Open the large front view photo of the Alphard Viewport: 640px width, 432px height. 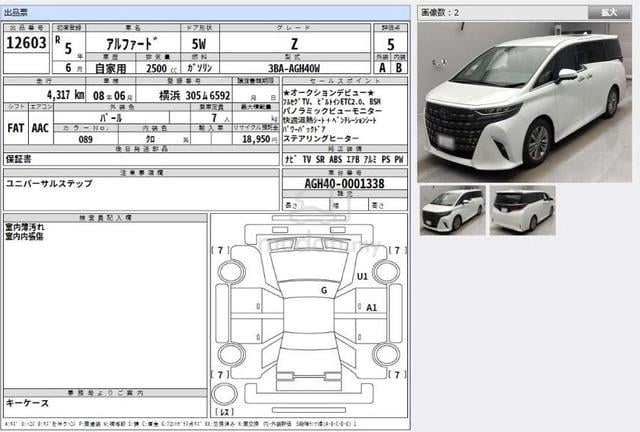pyautogui.click(x=524, y=102)
